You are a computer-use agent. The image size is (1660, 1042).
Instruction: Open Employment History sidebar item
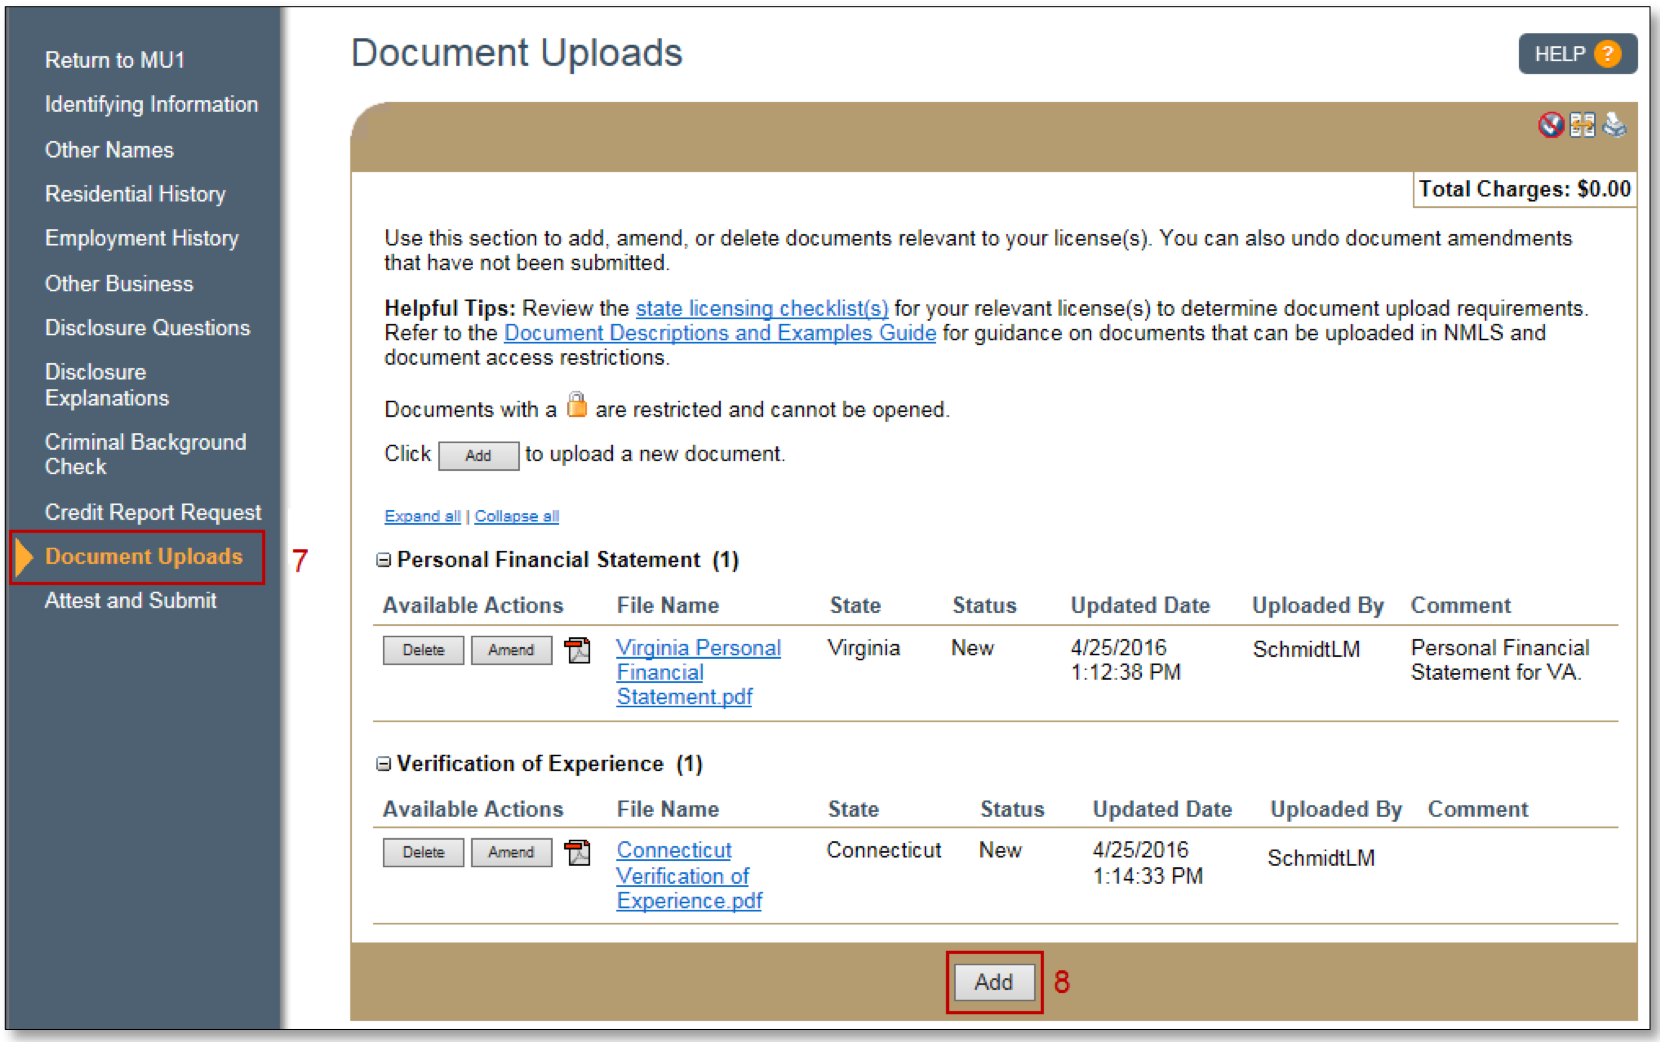click(x=142, y=238)
